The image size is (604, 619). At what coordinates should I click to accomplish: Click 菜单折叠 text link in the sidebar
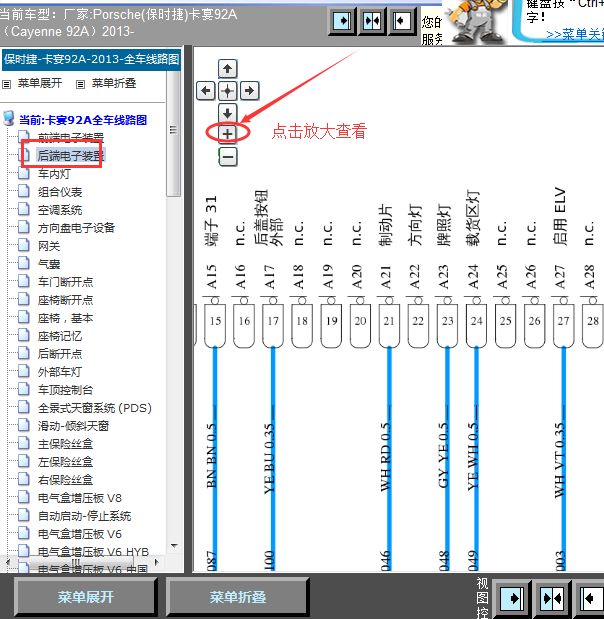pos(114,83)
